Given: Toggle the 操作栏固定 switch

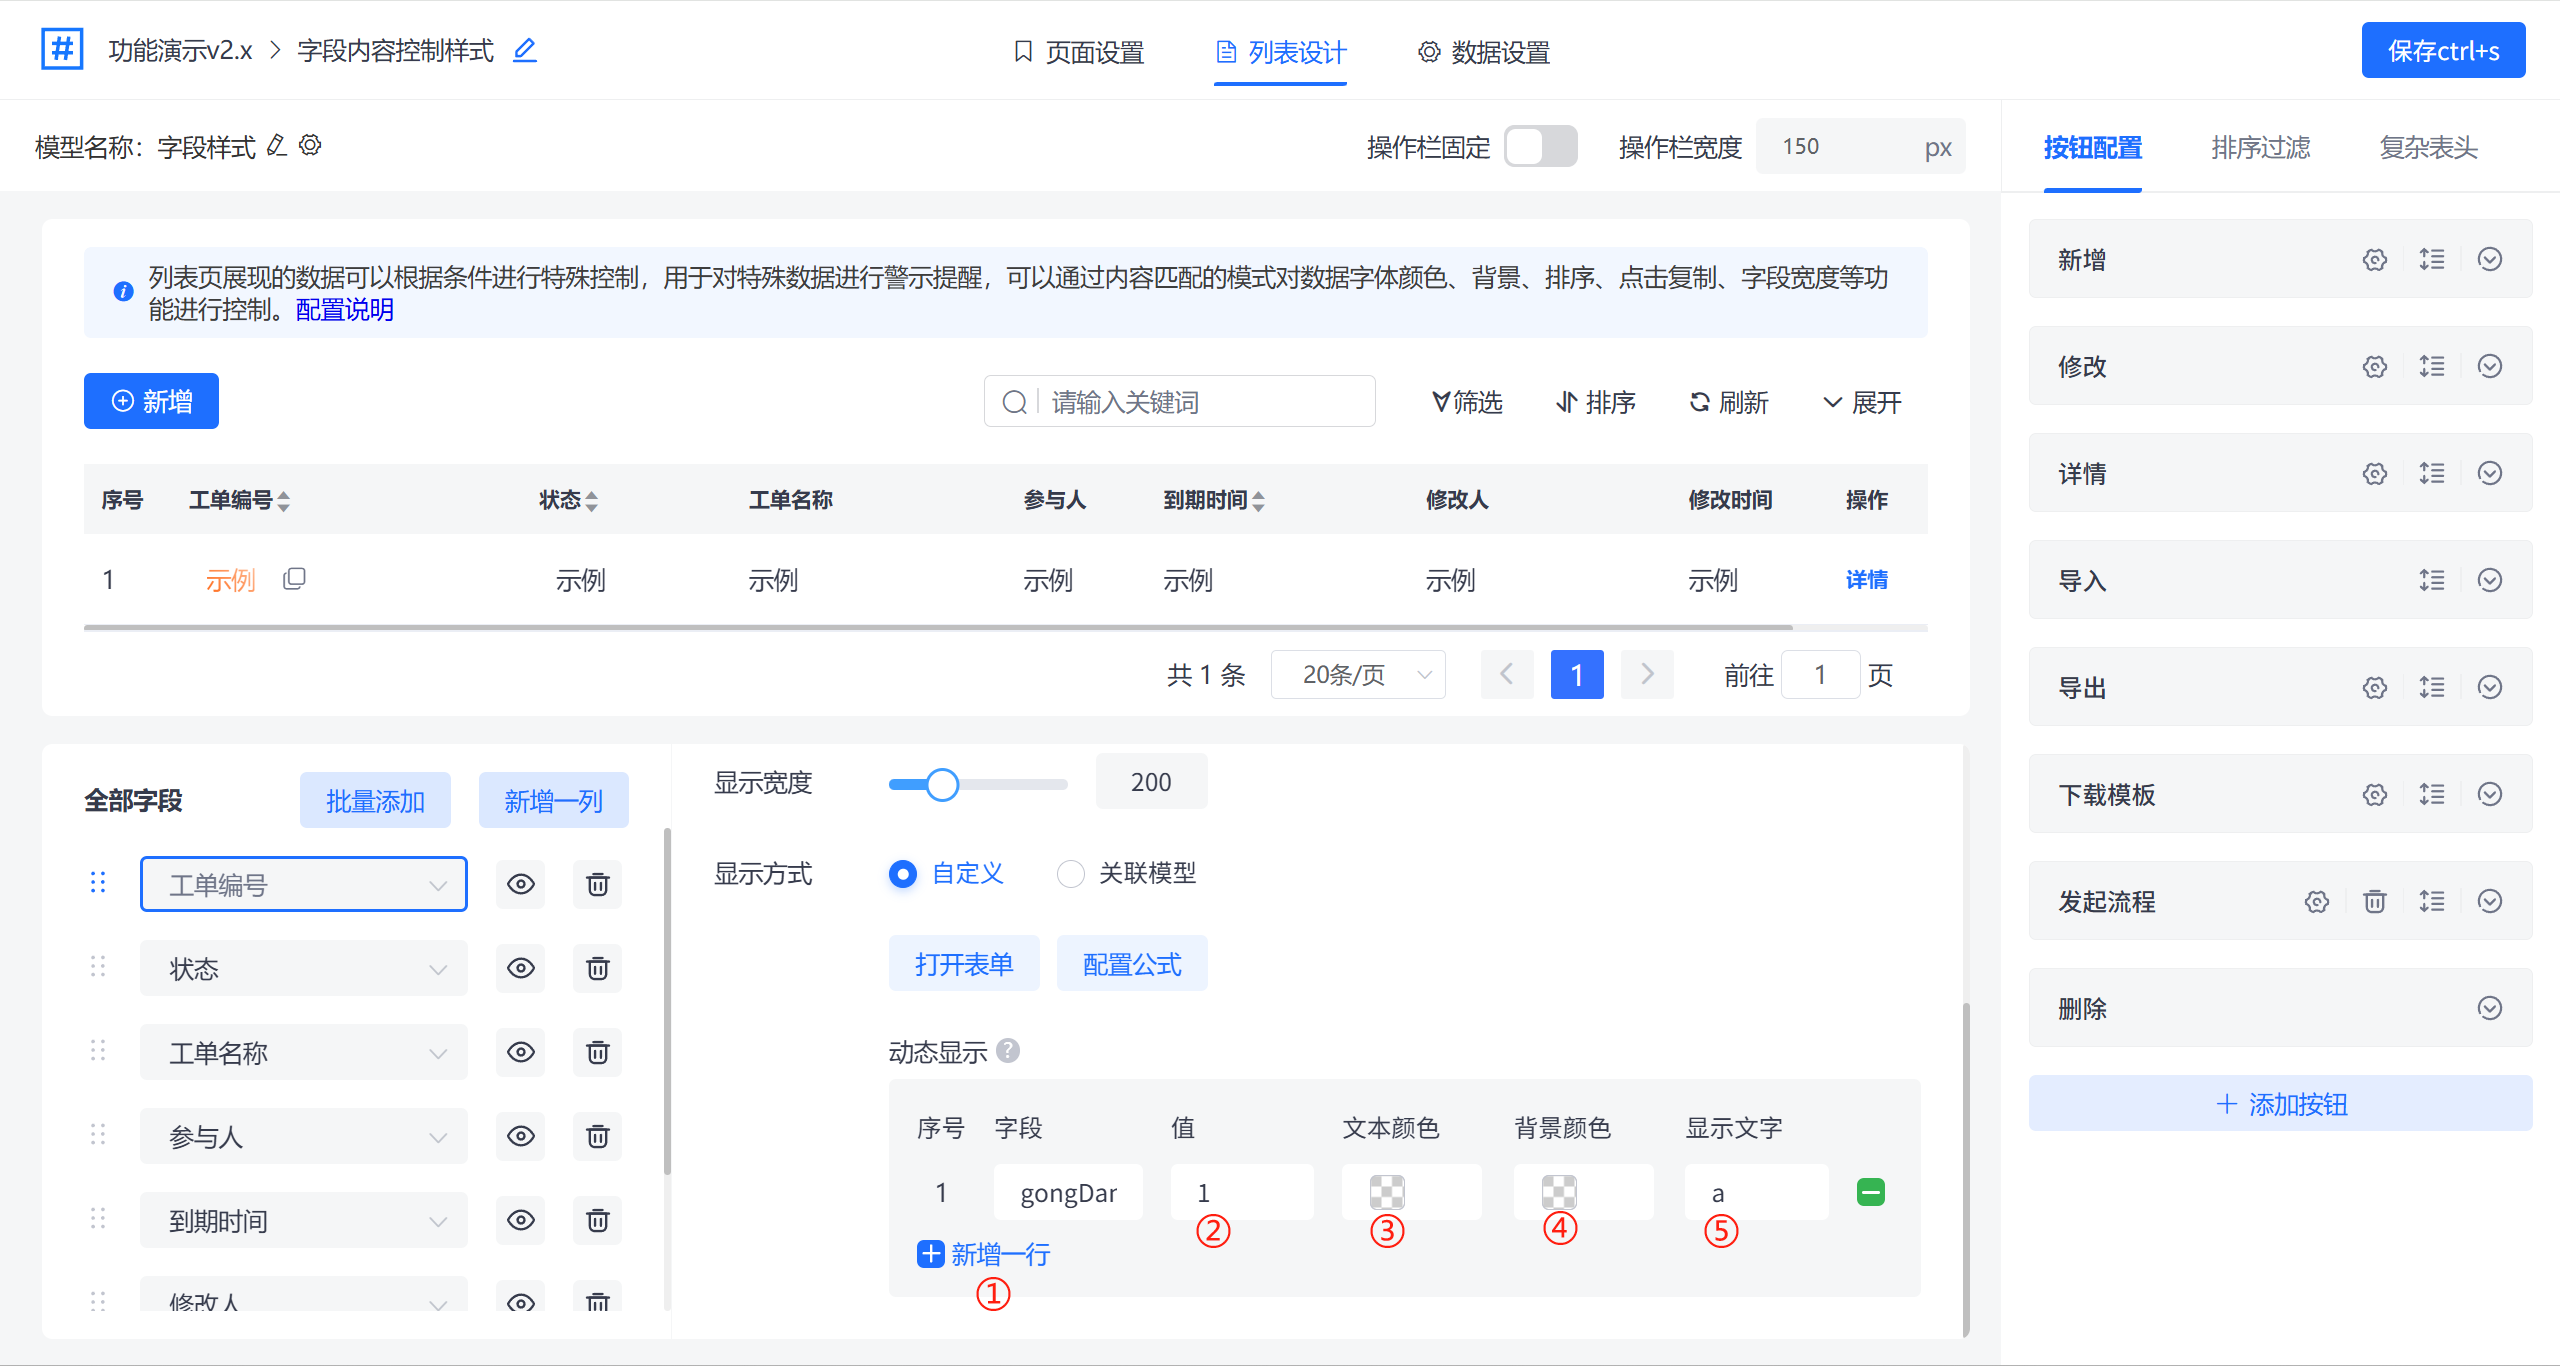Looking at the screenshot, I should click(x=1540, y=147).
